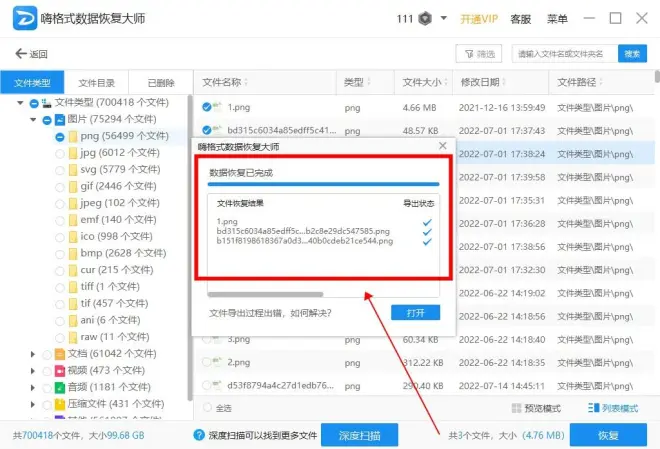The image size is (660, 449).
Task: Toggle the png (56499) checkbox
Action: click(x=60, y=137)
